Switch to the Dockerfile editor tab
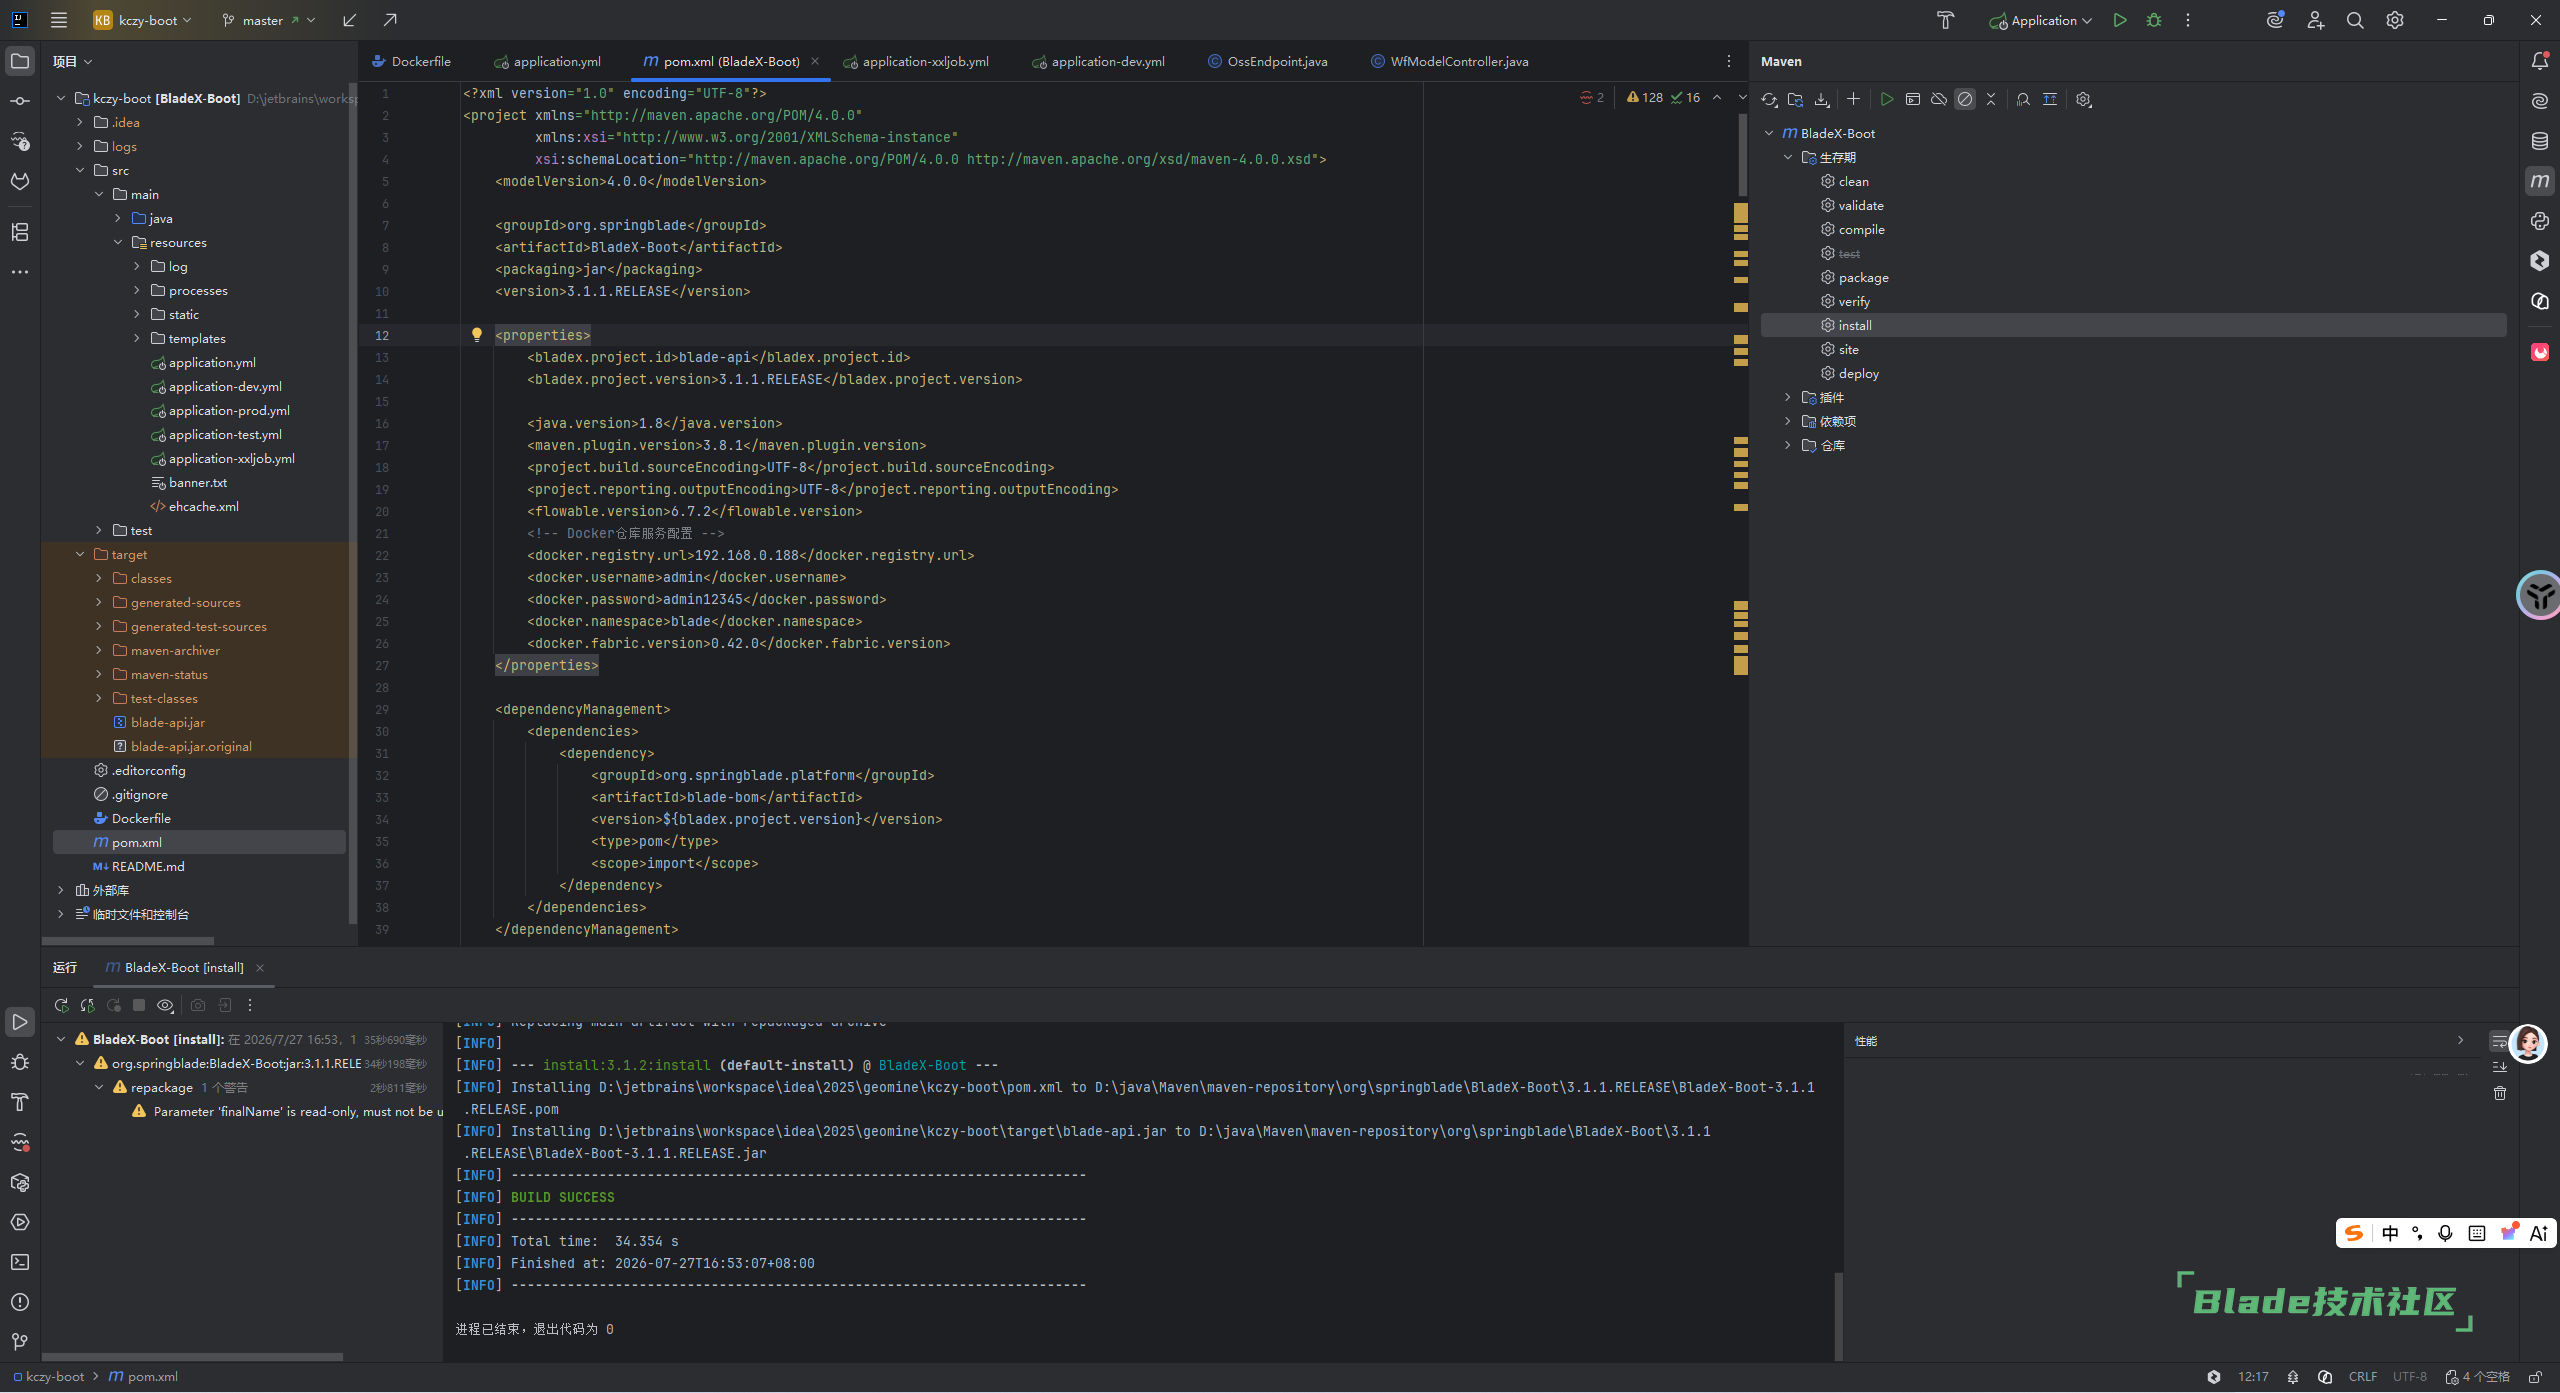Viewport: 2560px width, 1393px height. [411, 61]
